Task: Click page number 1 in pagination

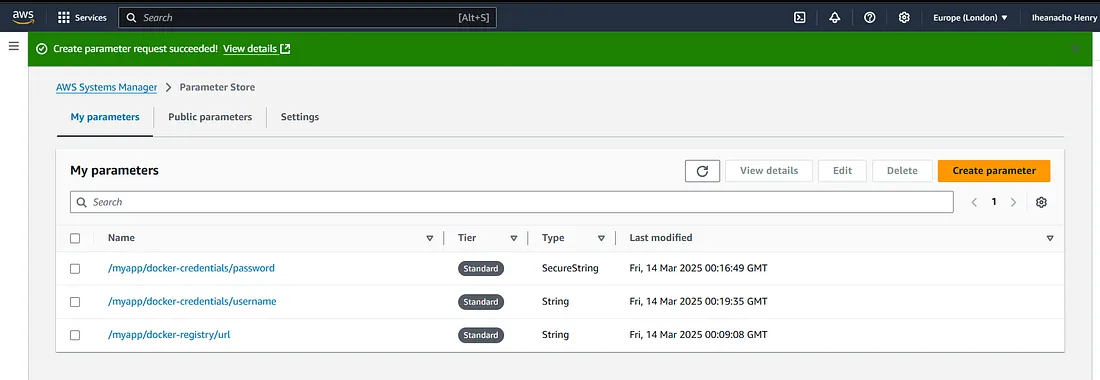Action: click(x=993, y=202)
